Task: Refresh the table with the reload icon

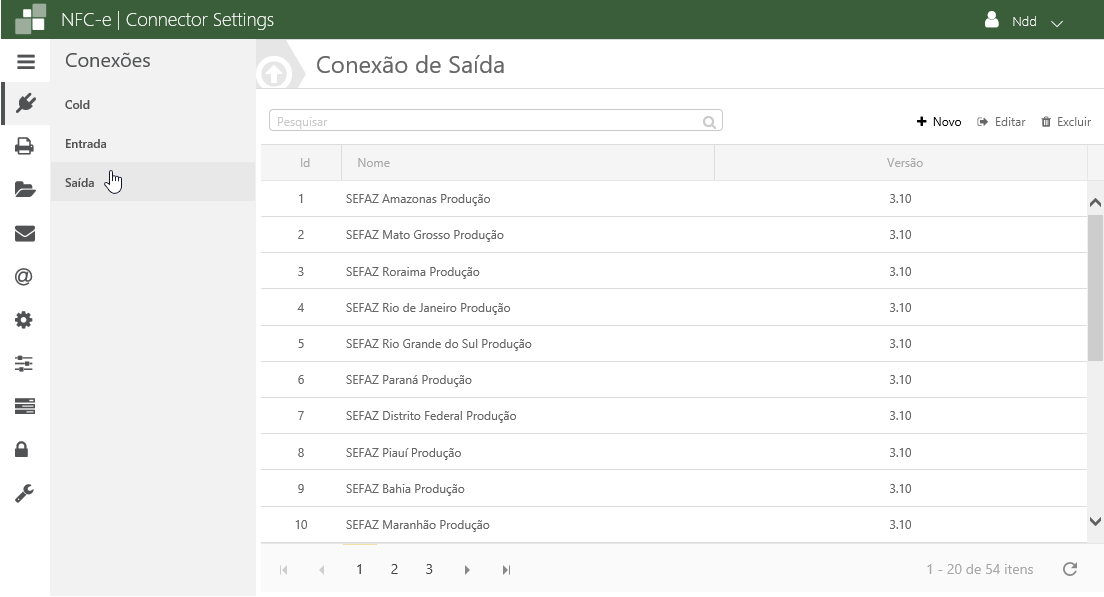Action: point(1070,569)
